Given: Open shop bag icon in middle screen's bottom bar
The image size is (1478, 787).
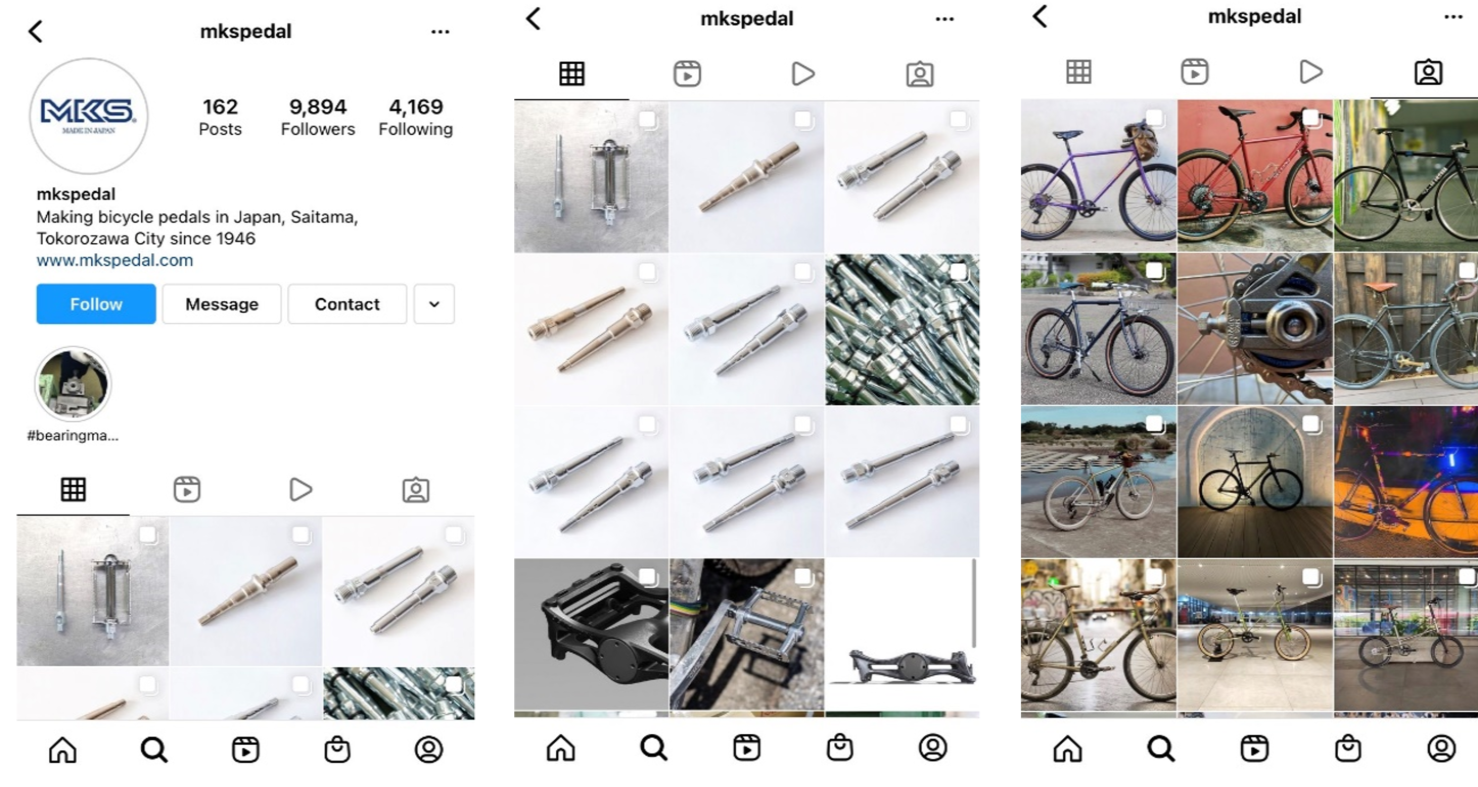Looking at the screenshot, I should [840, 747].
